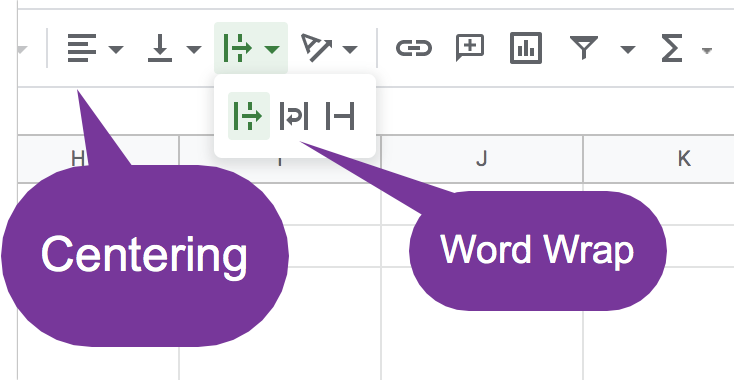
Task: Open the horizontal align dropdown arrow
Action: tap(116, 49)
